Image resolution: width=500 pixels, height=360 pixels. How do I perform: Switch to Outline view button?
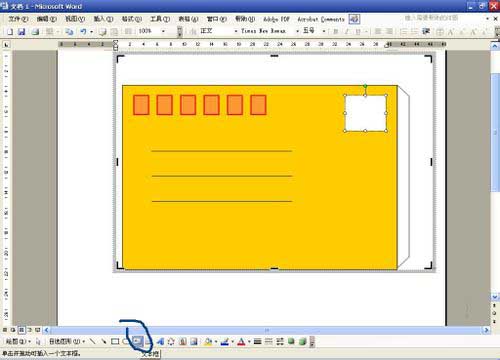click(29, 330)
